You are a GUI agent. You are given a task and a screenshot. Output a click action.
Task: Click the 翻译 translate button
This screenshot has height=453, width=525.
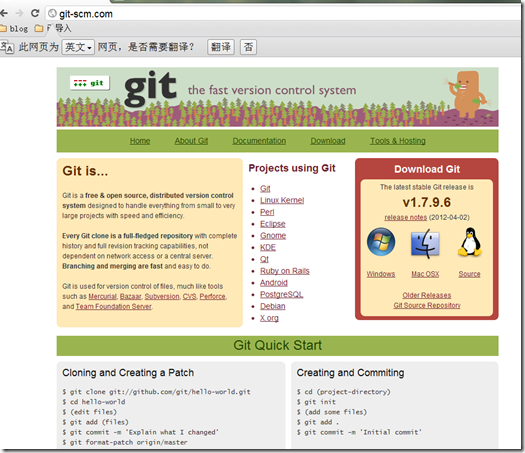[221, 47]
